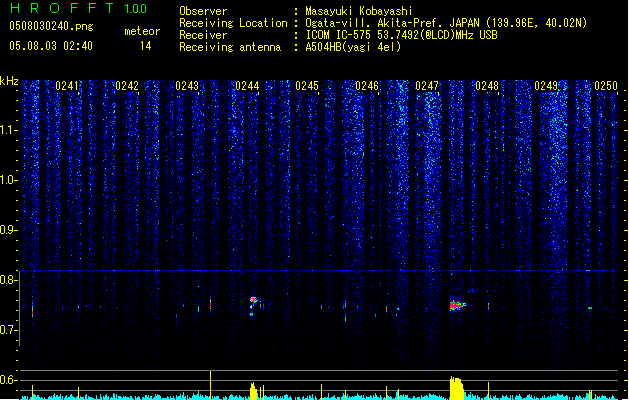This screenshot has height=400, width=629.
Task: Click the tall yellow power spike near 0243
Action: (210, 385)
